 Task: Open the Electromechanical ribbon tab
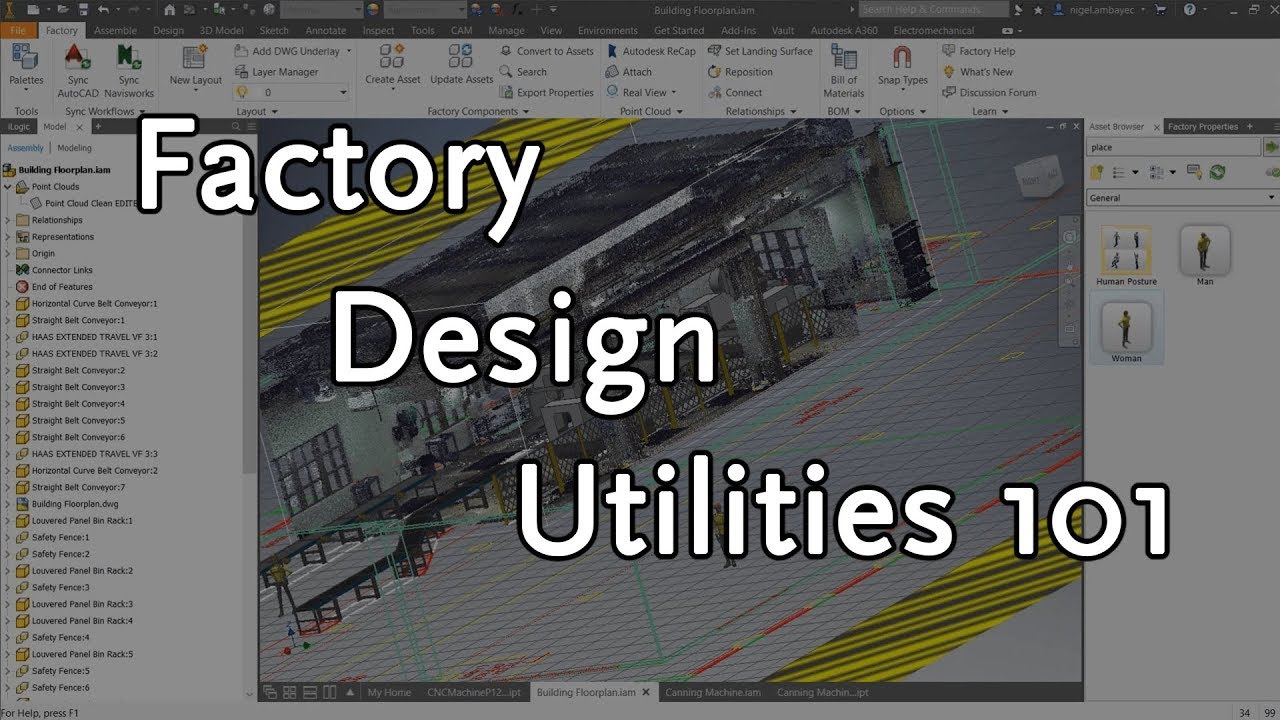click(x=933, y=31)
